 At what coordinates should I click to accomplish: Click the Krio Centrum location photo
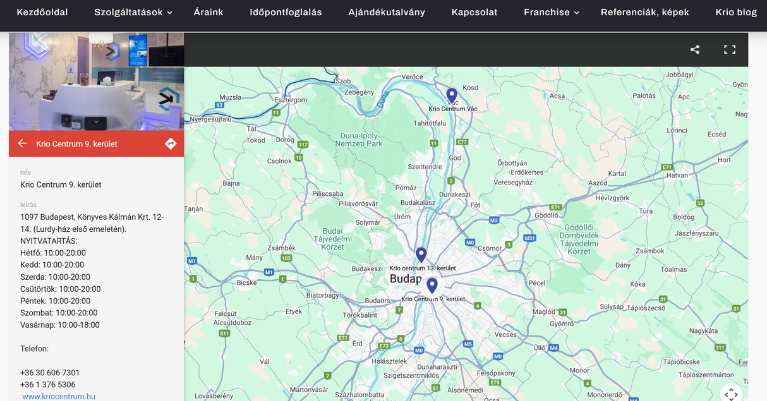pyautogui.click(x=96, y=81)
